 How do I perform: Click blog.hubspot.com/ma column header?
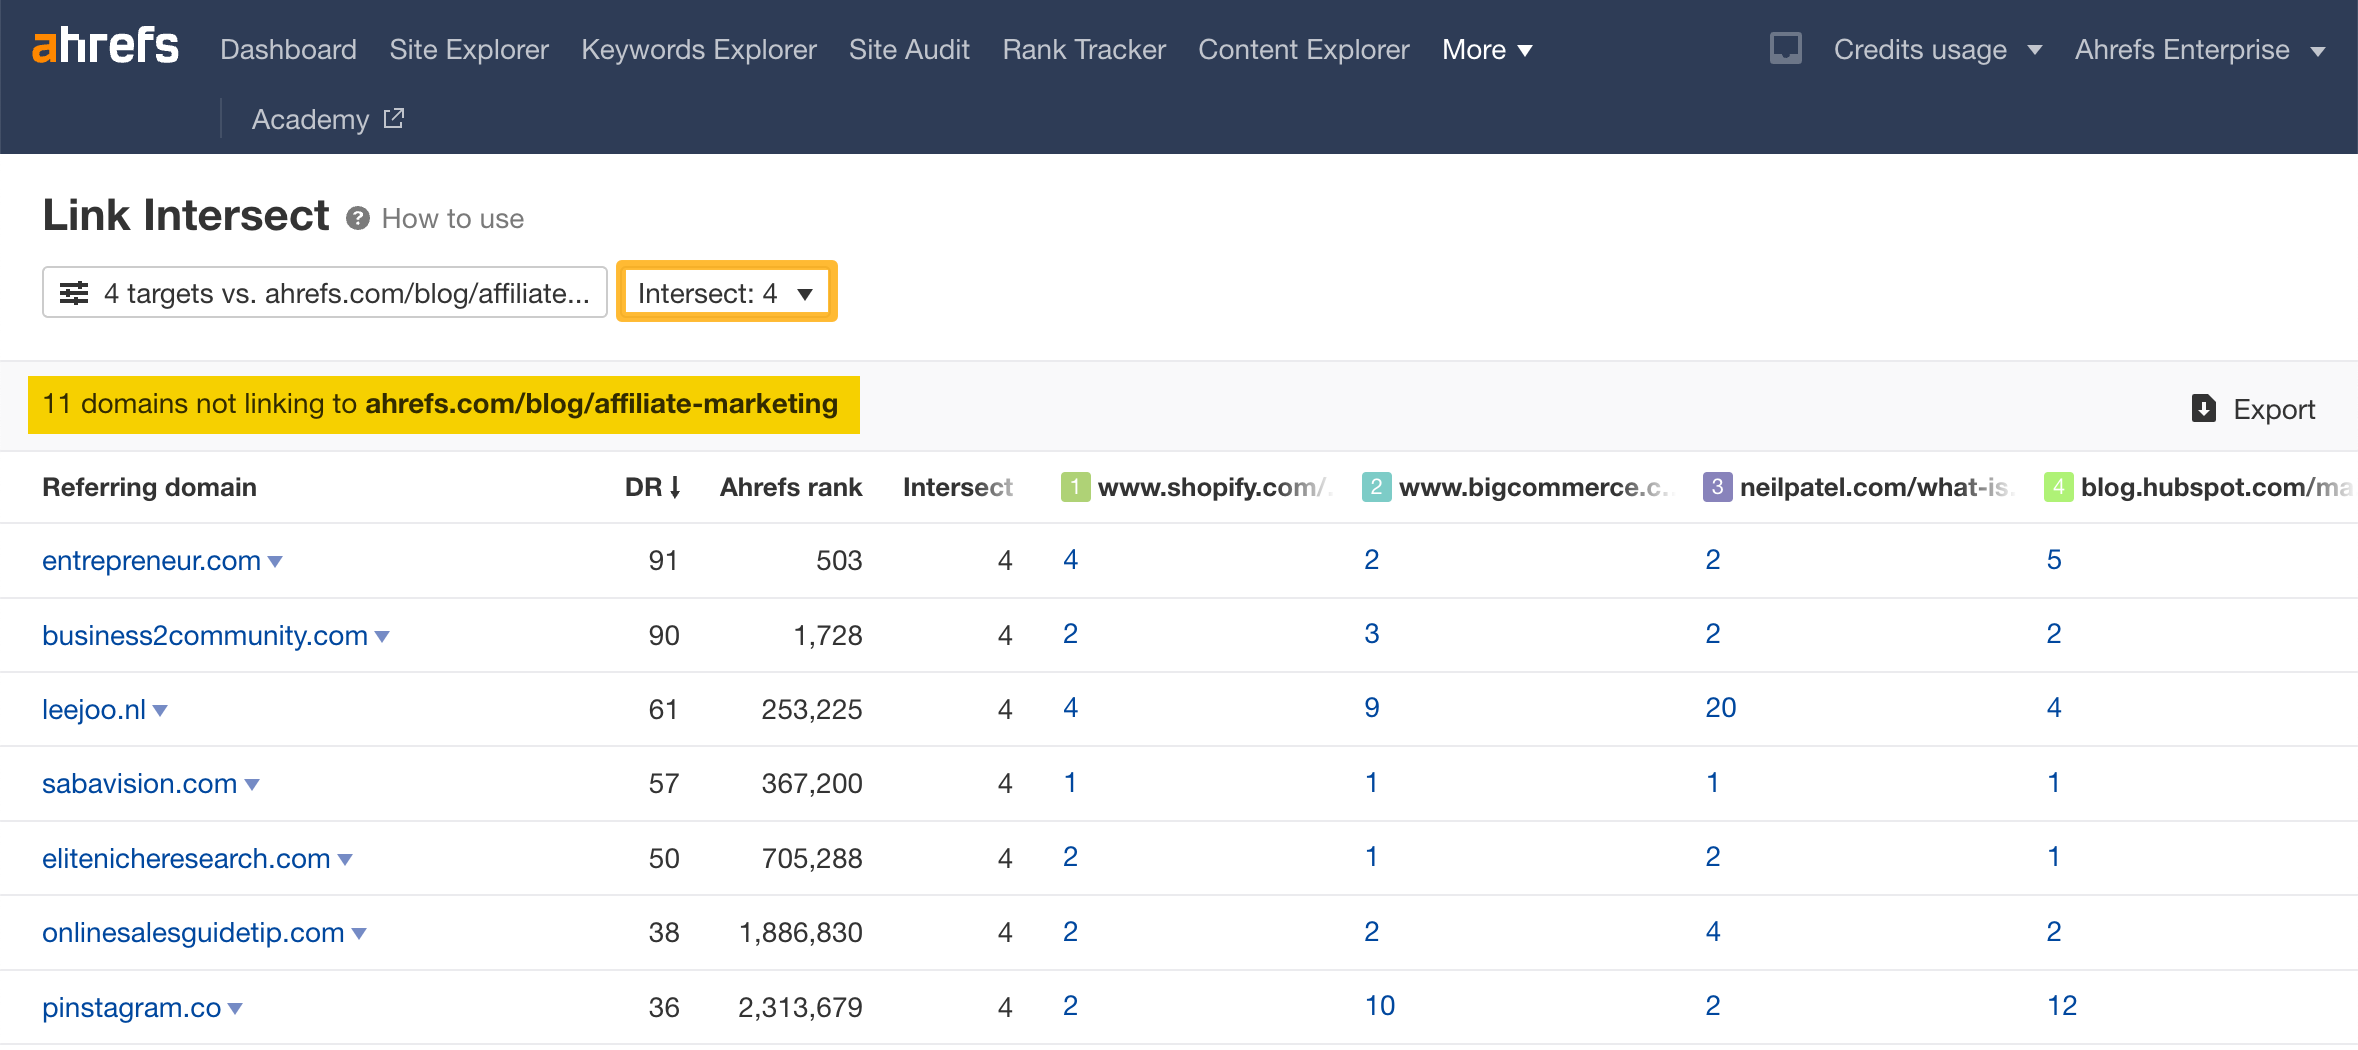click(x=2216, y=487)
